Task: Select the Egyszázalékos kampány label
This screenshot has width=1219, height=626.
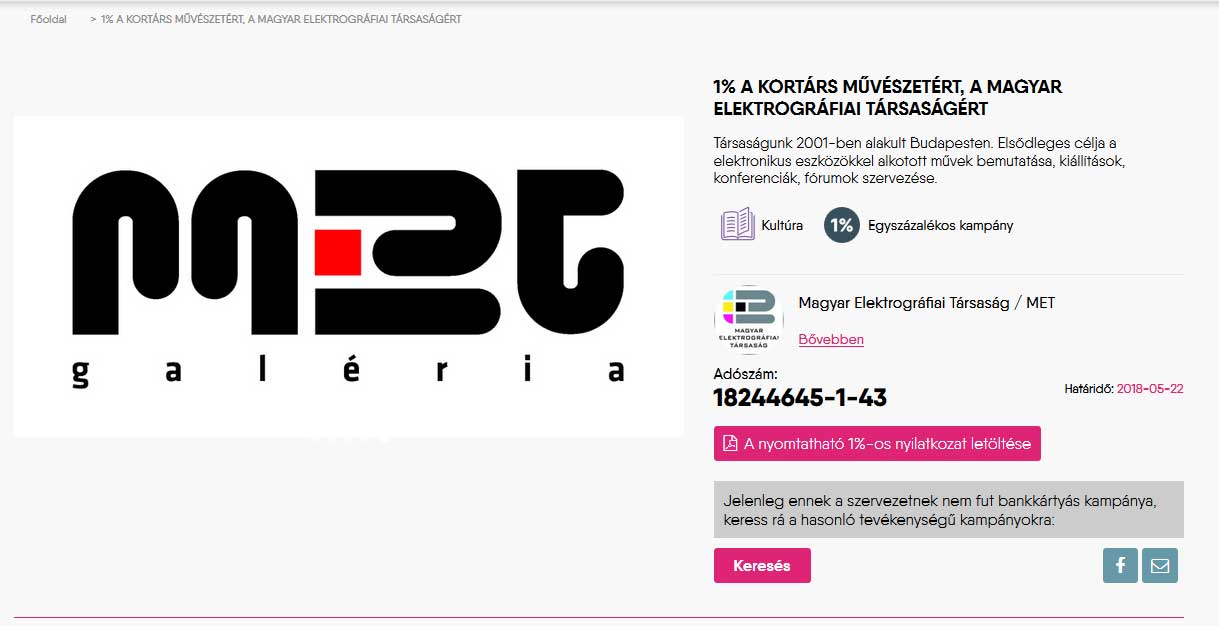Action: pyautogui.click(x=941, y=225)
